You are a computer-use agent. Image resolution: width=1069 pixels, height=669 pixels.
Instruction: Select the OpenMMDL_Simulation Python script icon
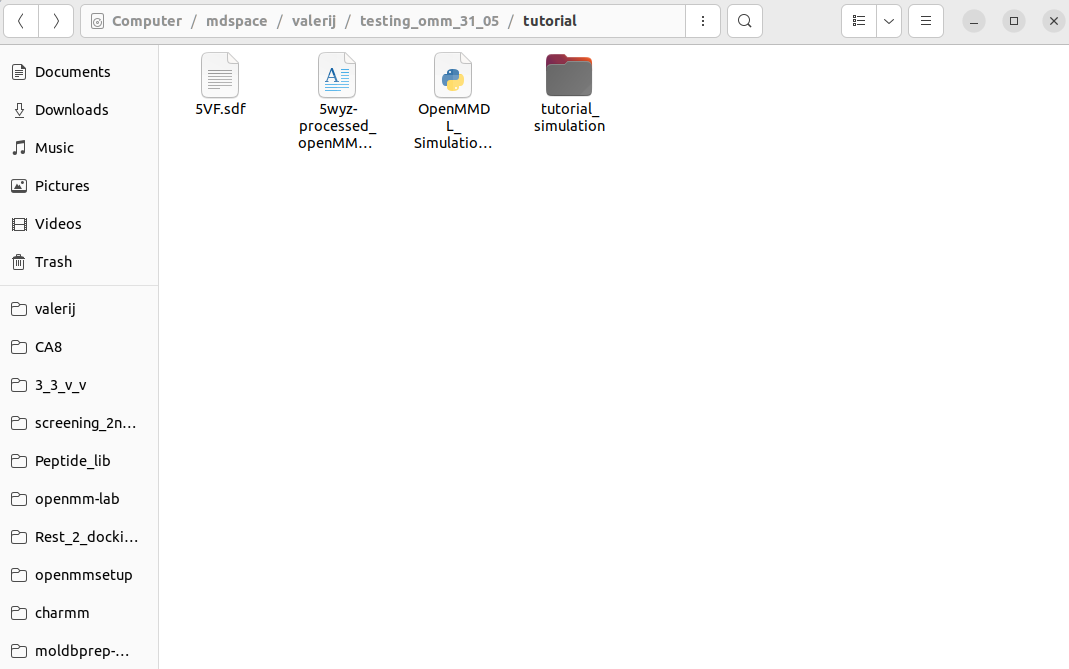coord(453,75)
